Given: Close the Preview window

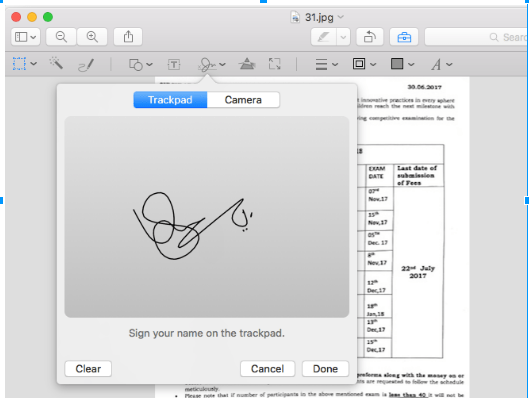Looking at the screenshot, I should pos(16,17).
